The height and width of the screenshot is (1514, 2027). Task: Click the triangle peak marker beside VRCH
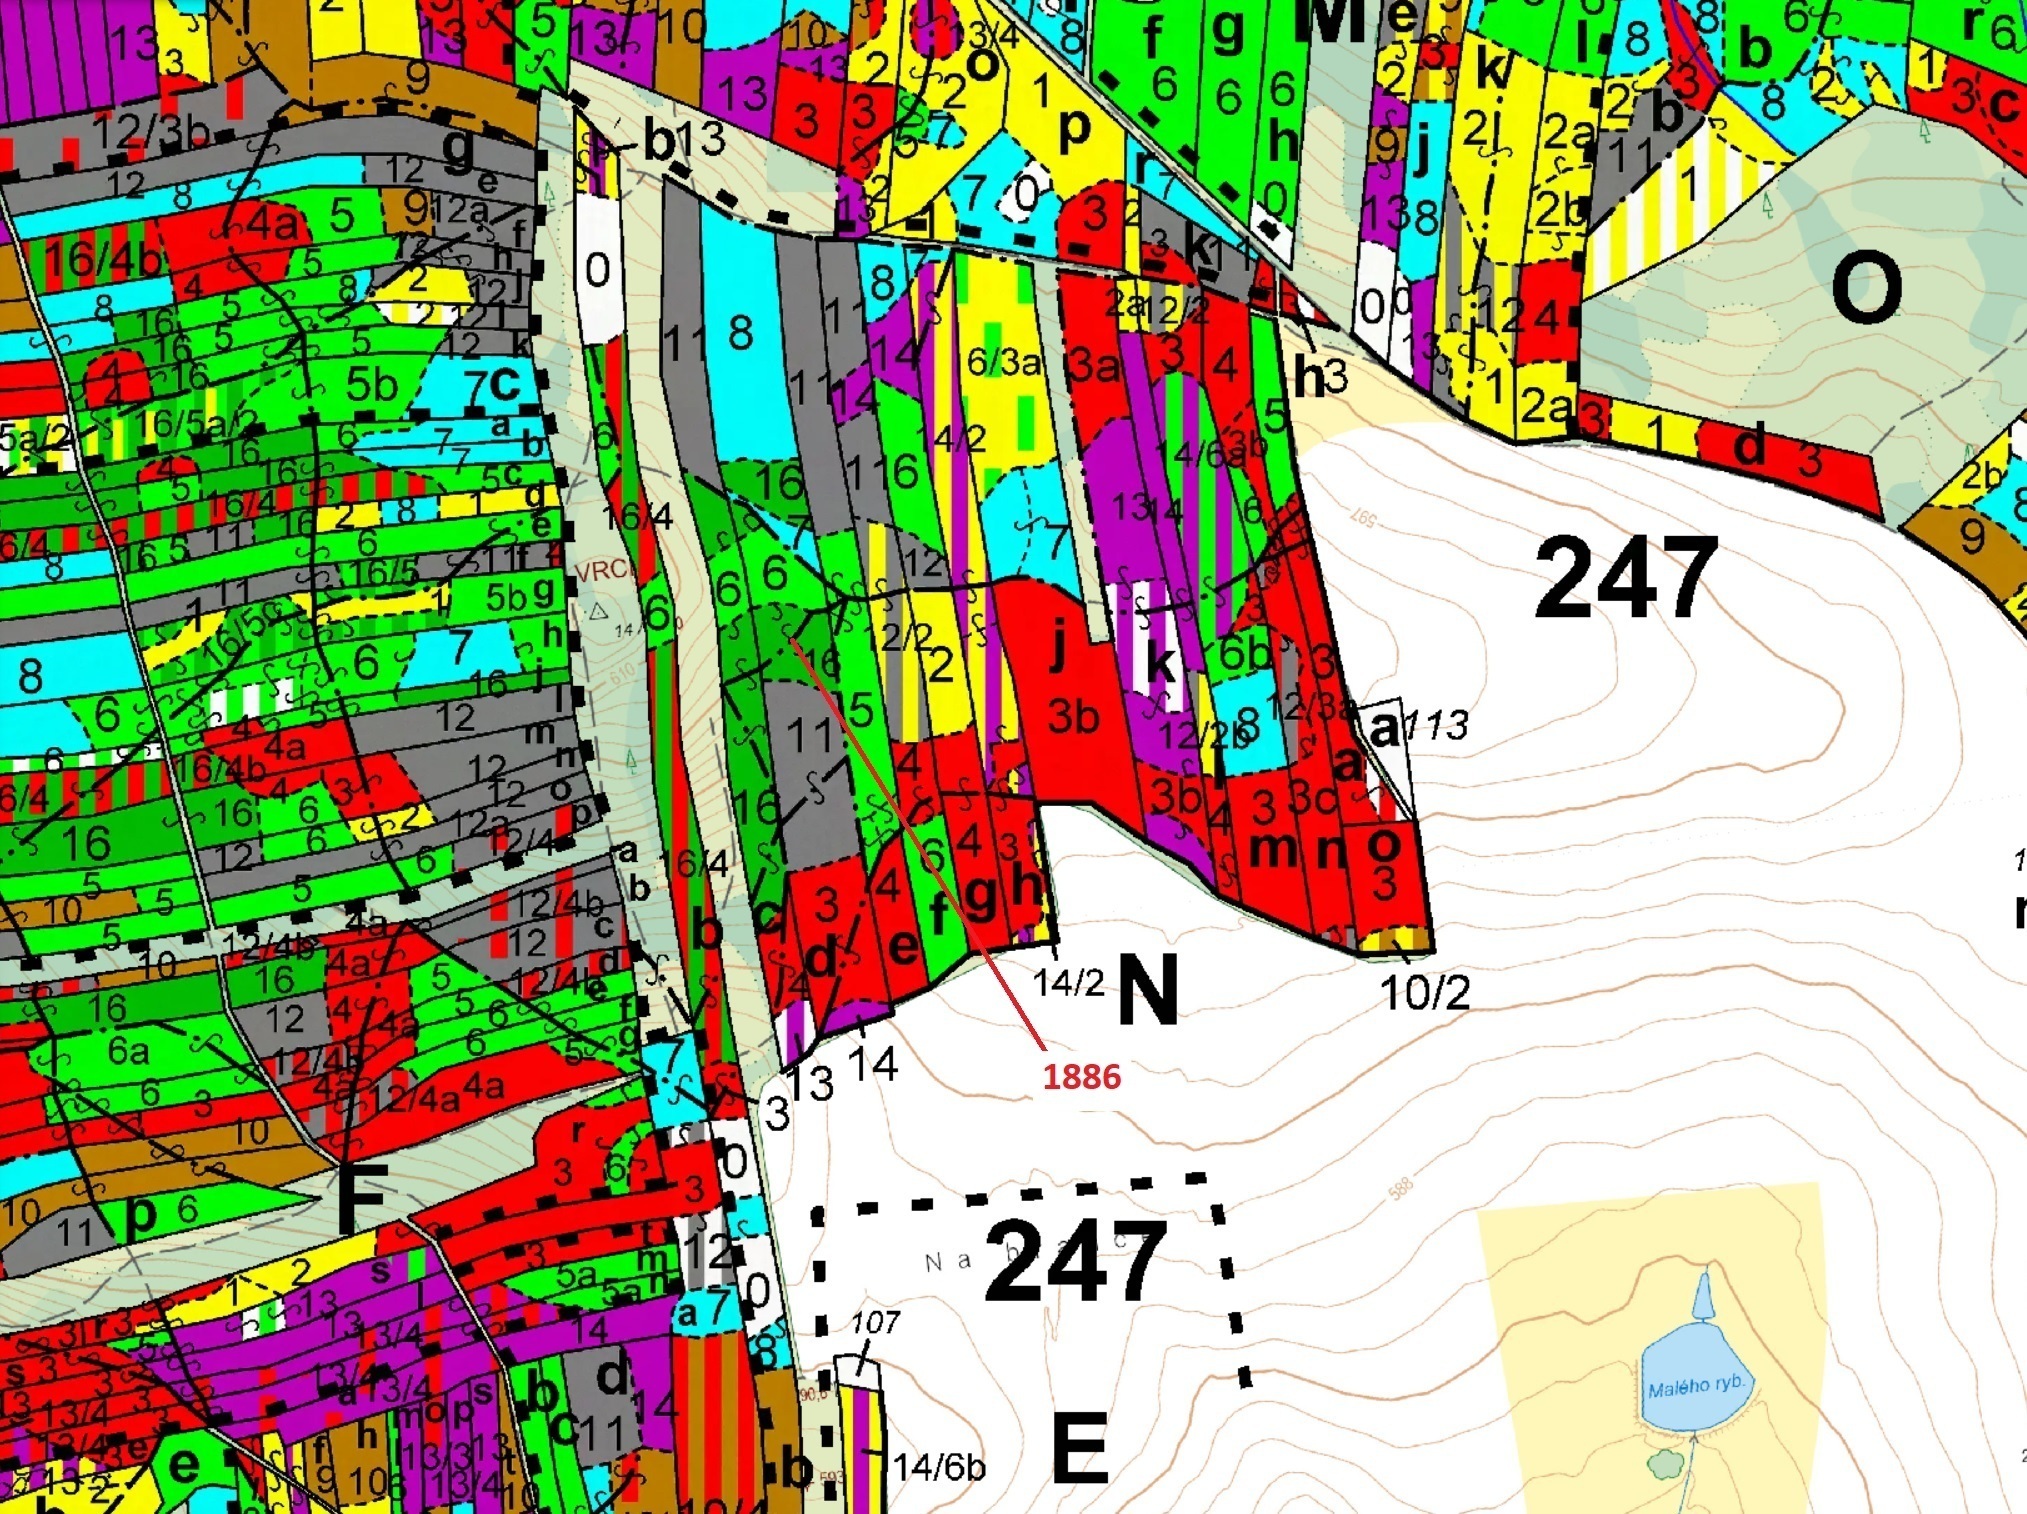tap(599, 611)
